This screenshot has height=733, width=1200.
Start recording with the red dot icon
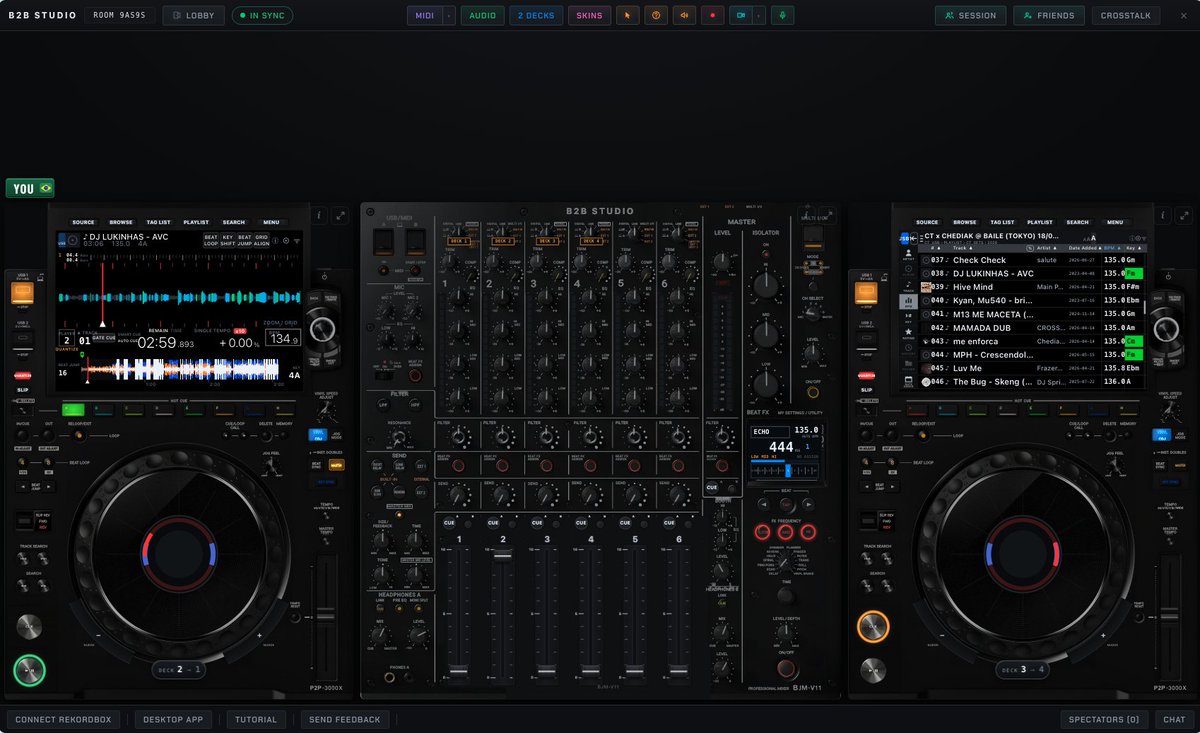tap(712, 15)
